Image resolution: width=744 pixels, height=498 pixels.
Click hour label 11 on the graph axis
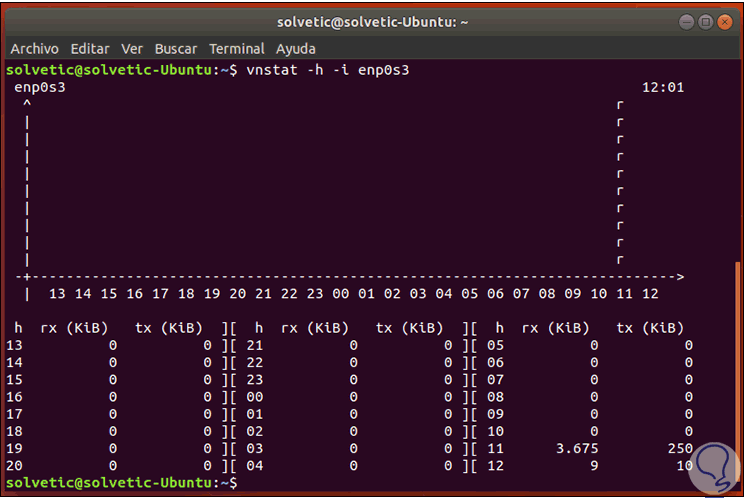point(624,294)
